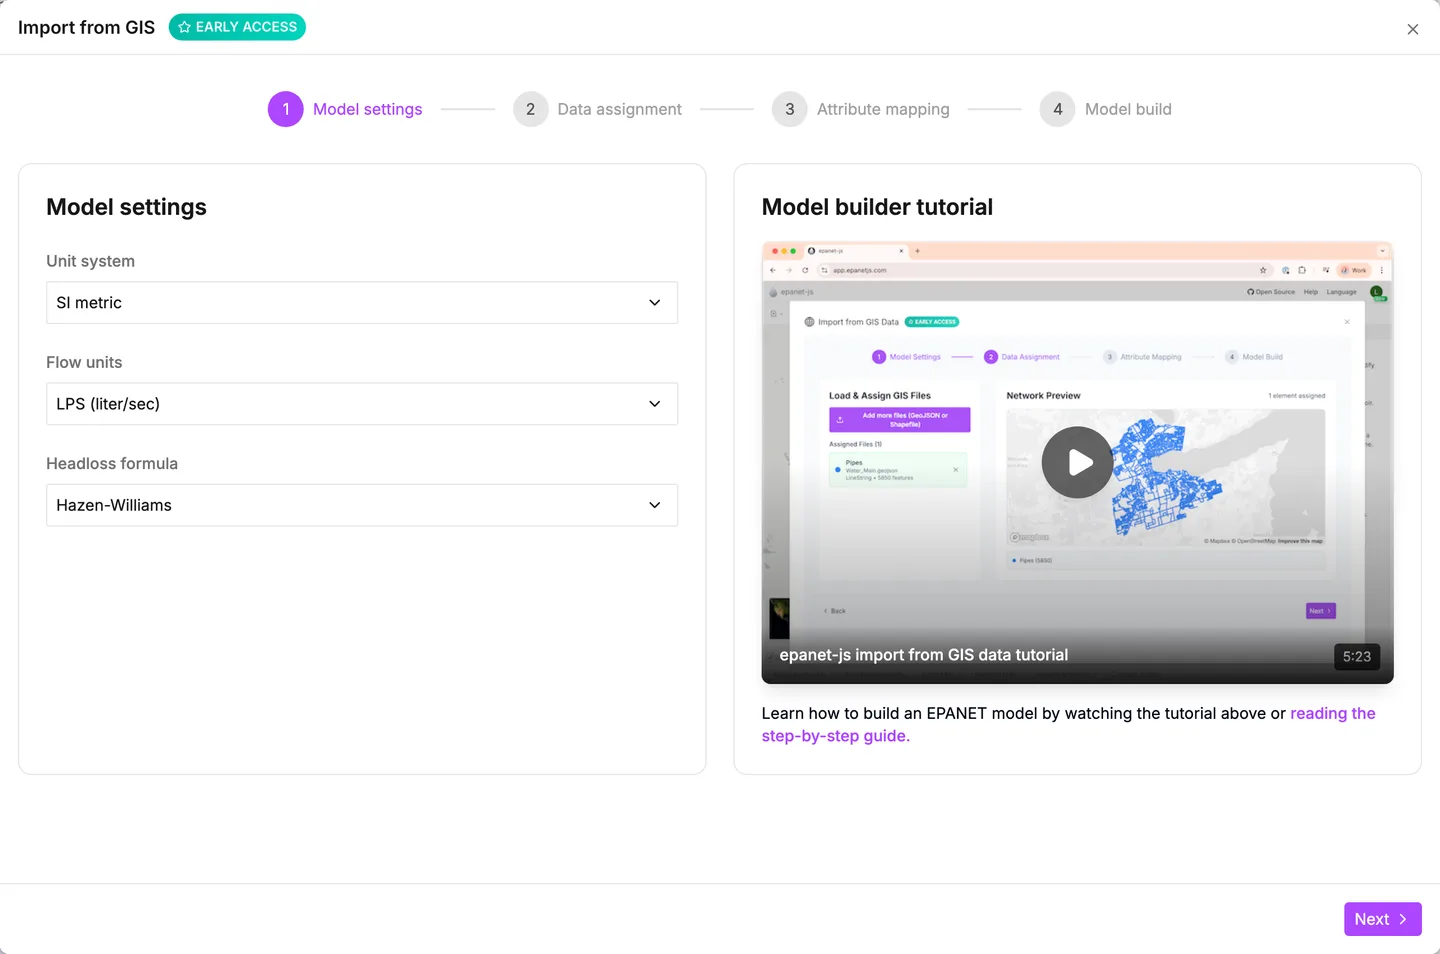Close the Import from GIS dialog
This screenshot has width=1440, height=954.
(x=1412, y=29)
